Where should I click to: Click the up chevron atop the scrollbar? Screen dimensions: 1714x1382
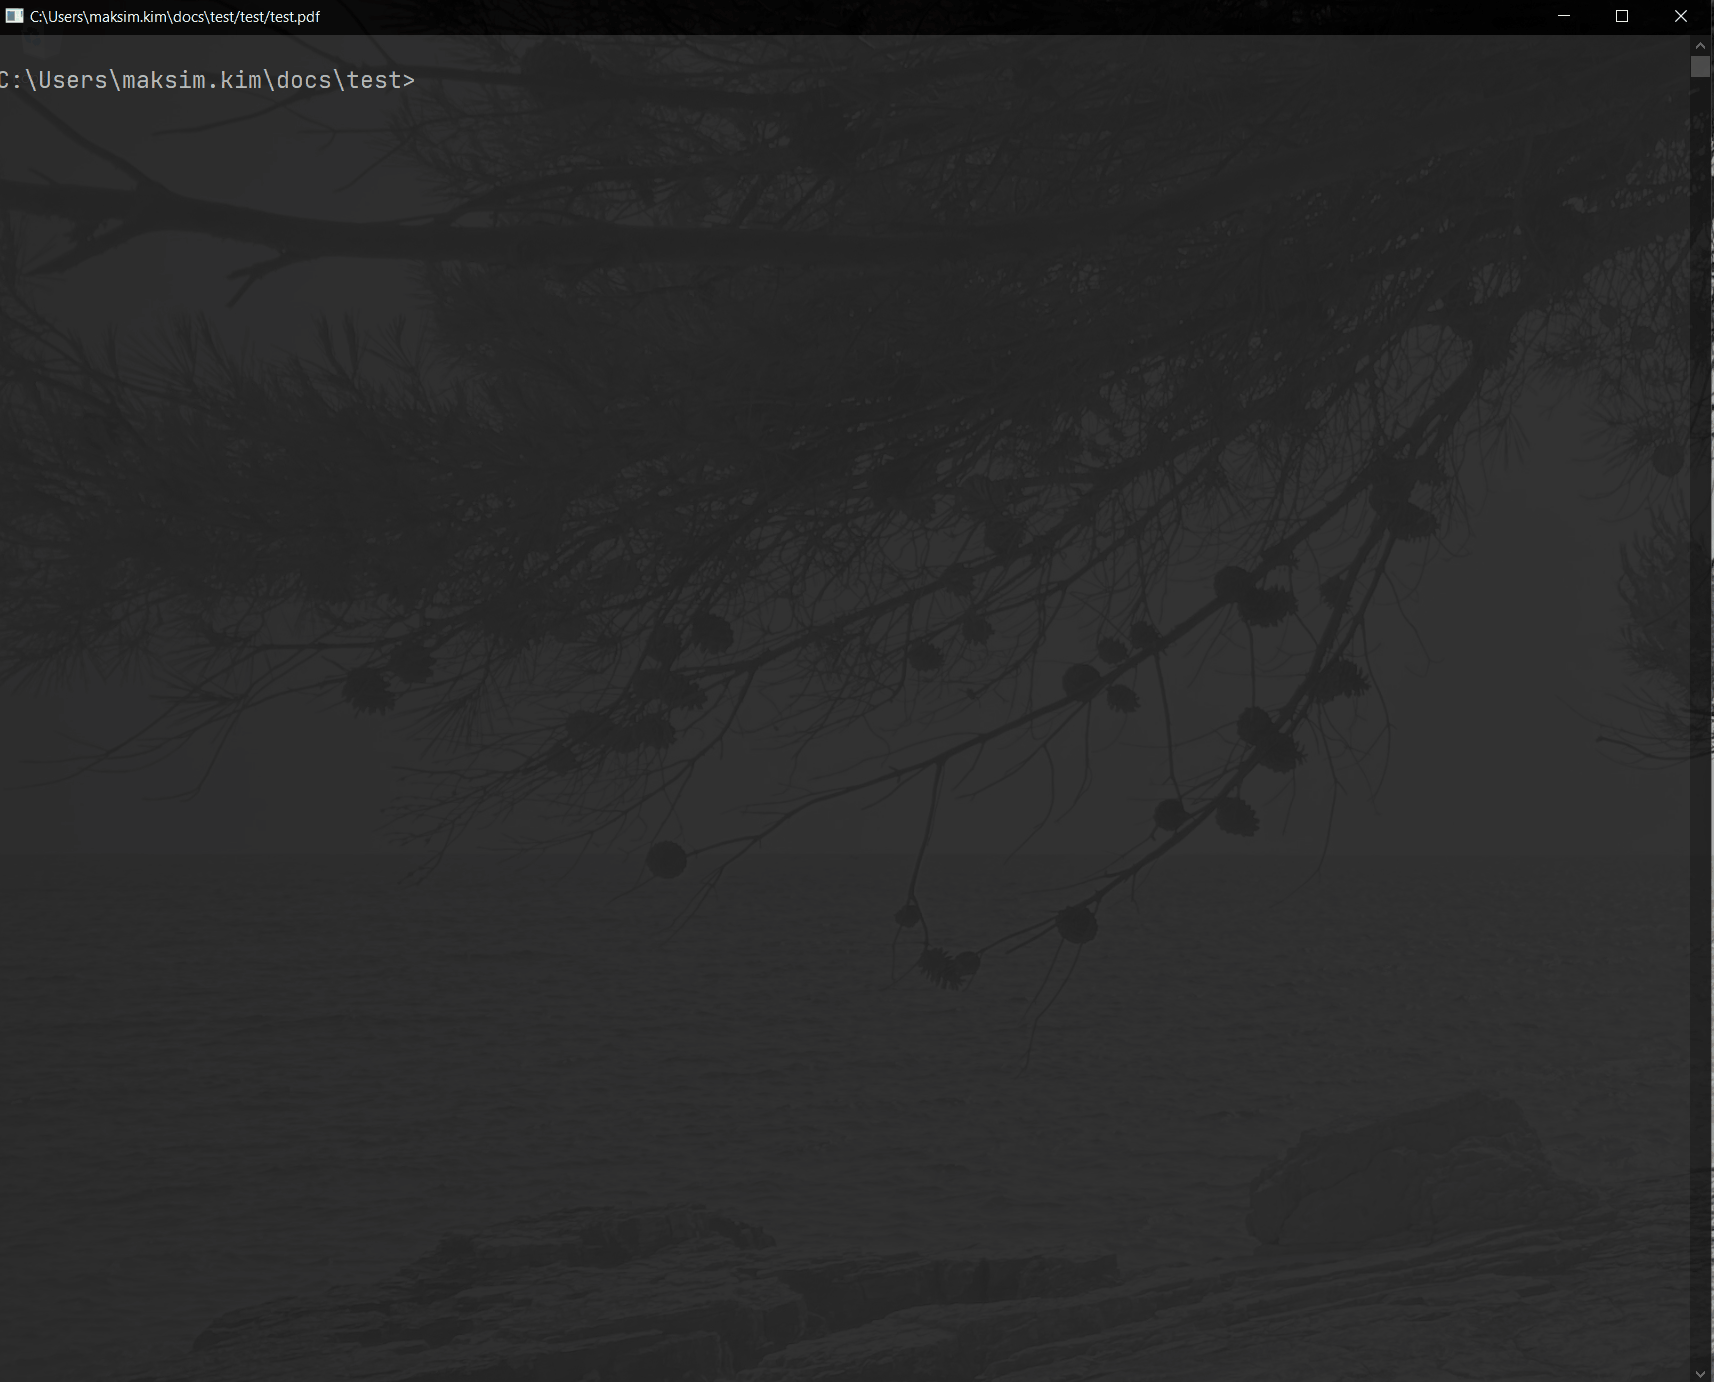(1700, 44)
